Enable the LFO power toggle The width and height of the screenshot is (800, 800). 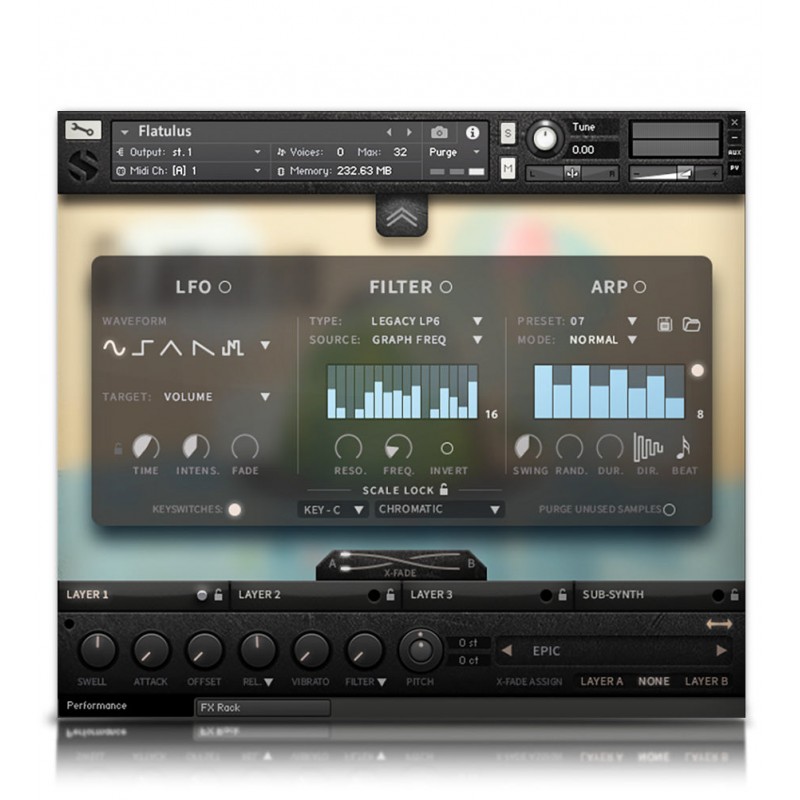pyautogui.click(x=225, y=287)
